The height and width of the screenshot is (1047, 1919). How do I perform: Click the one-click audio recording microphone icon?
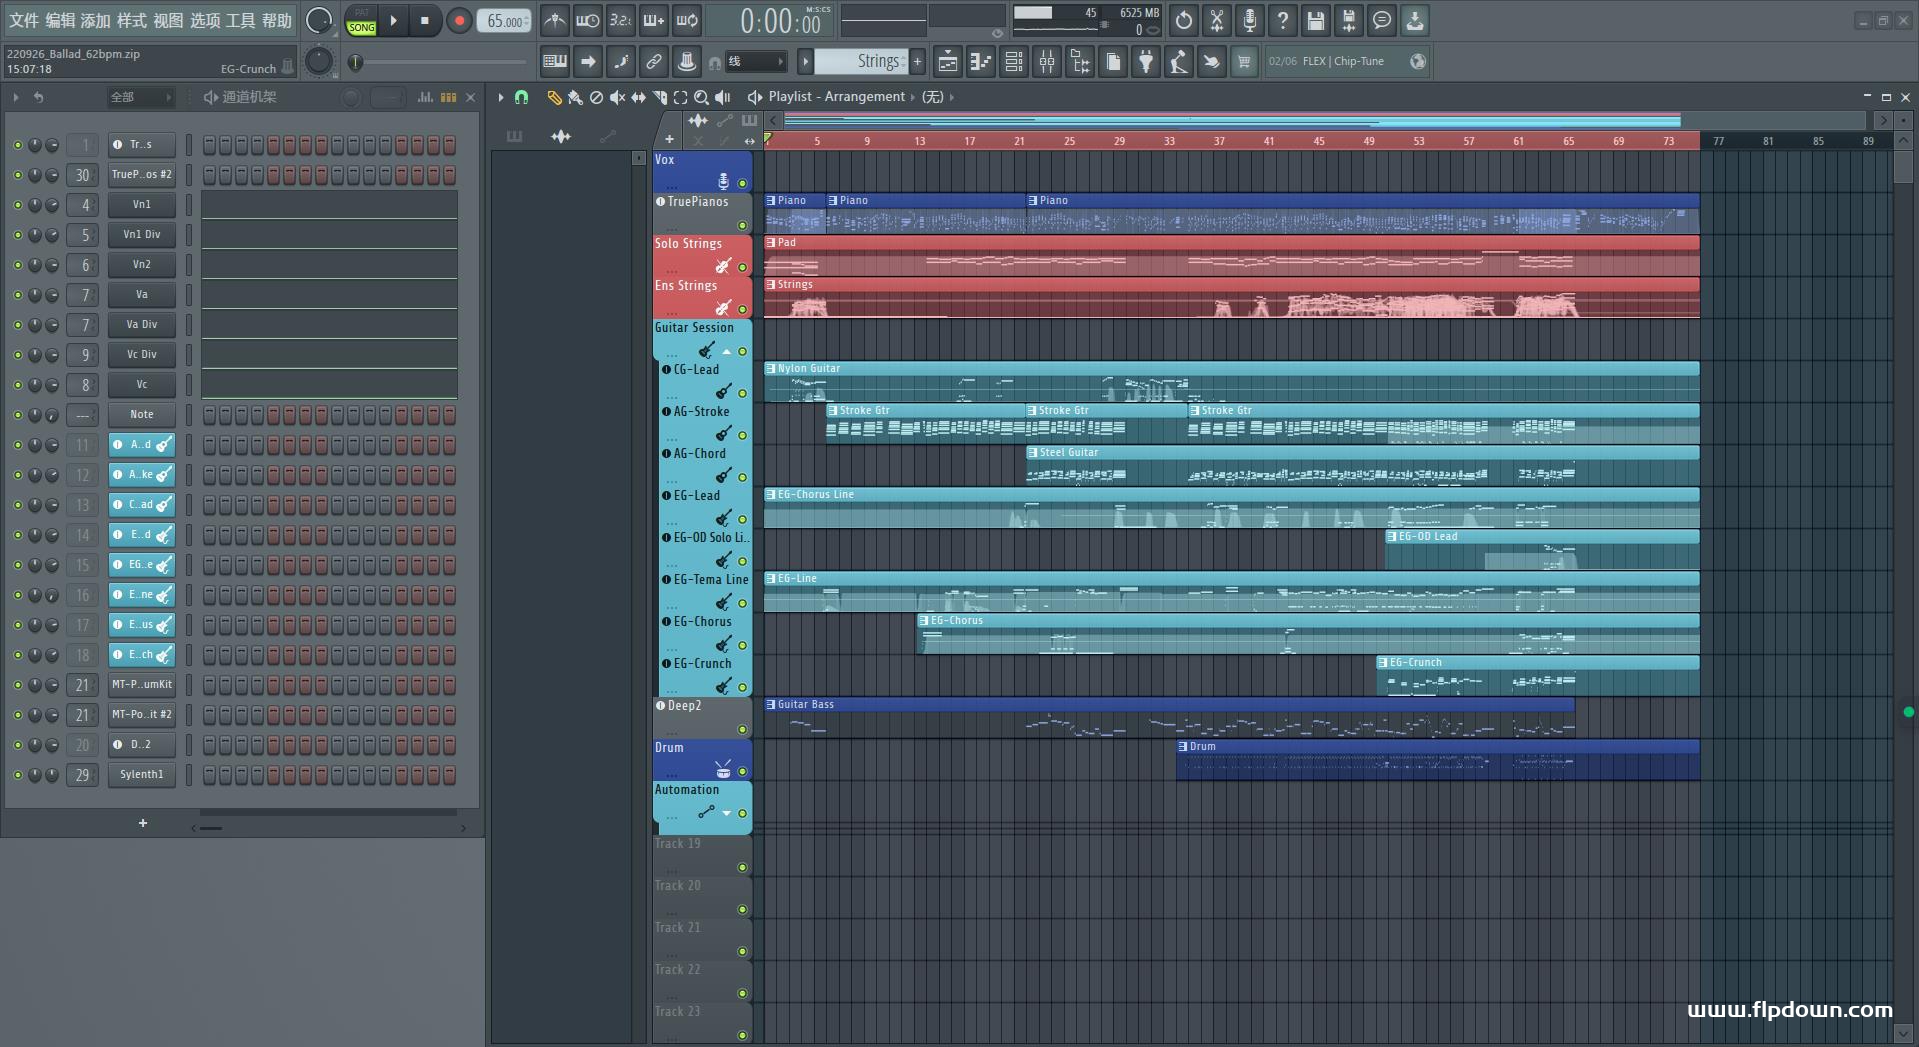[x=1250, y=20]
